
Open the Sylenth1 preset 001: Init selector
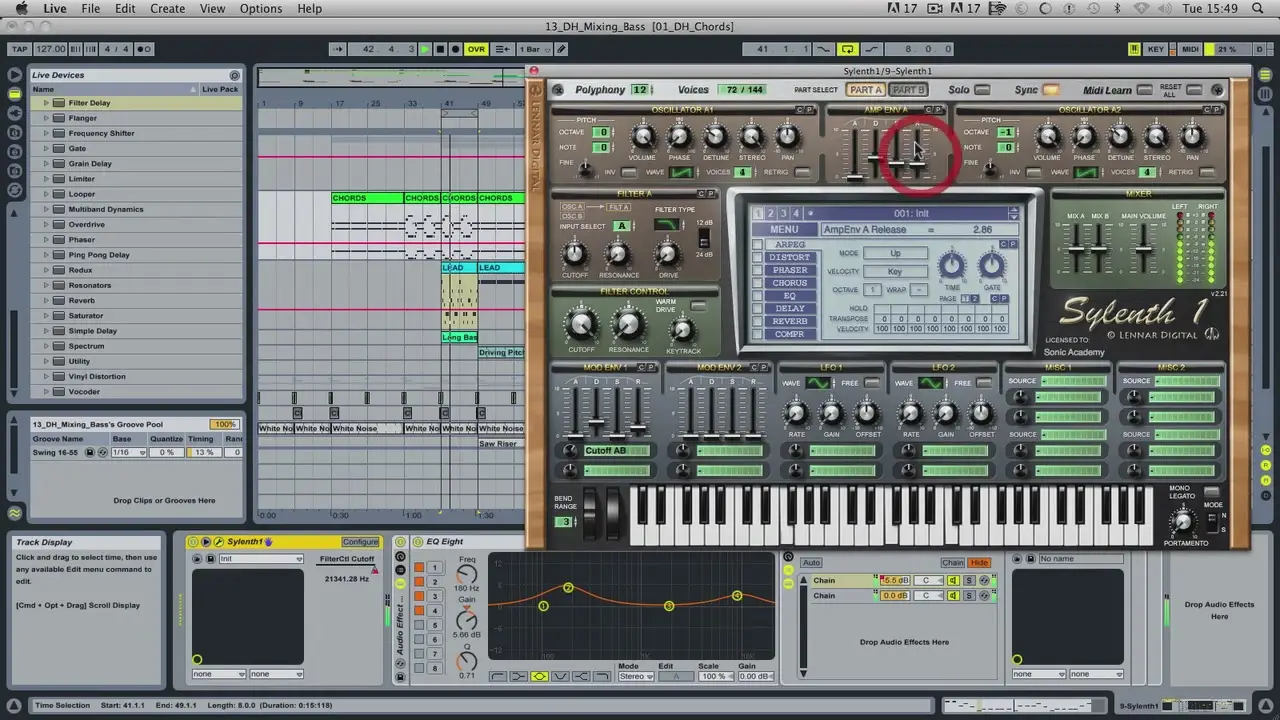click(912, 213)
